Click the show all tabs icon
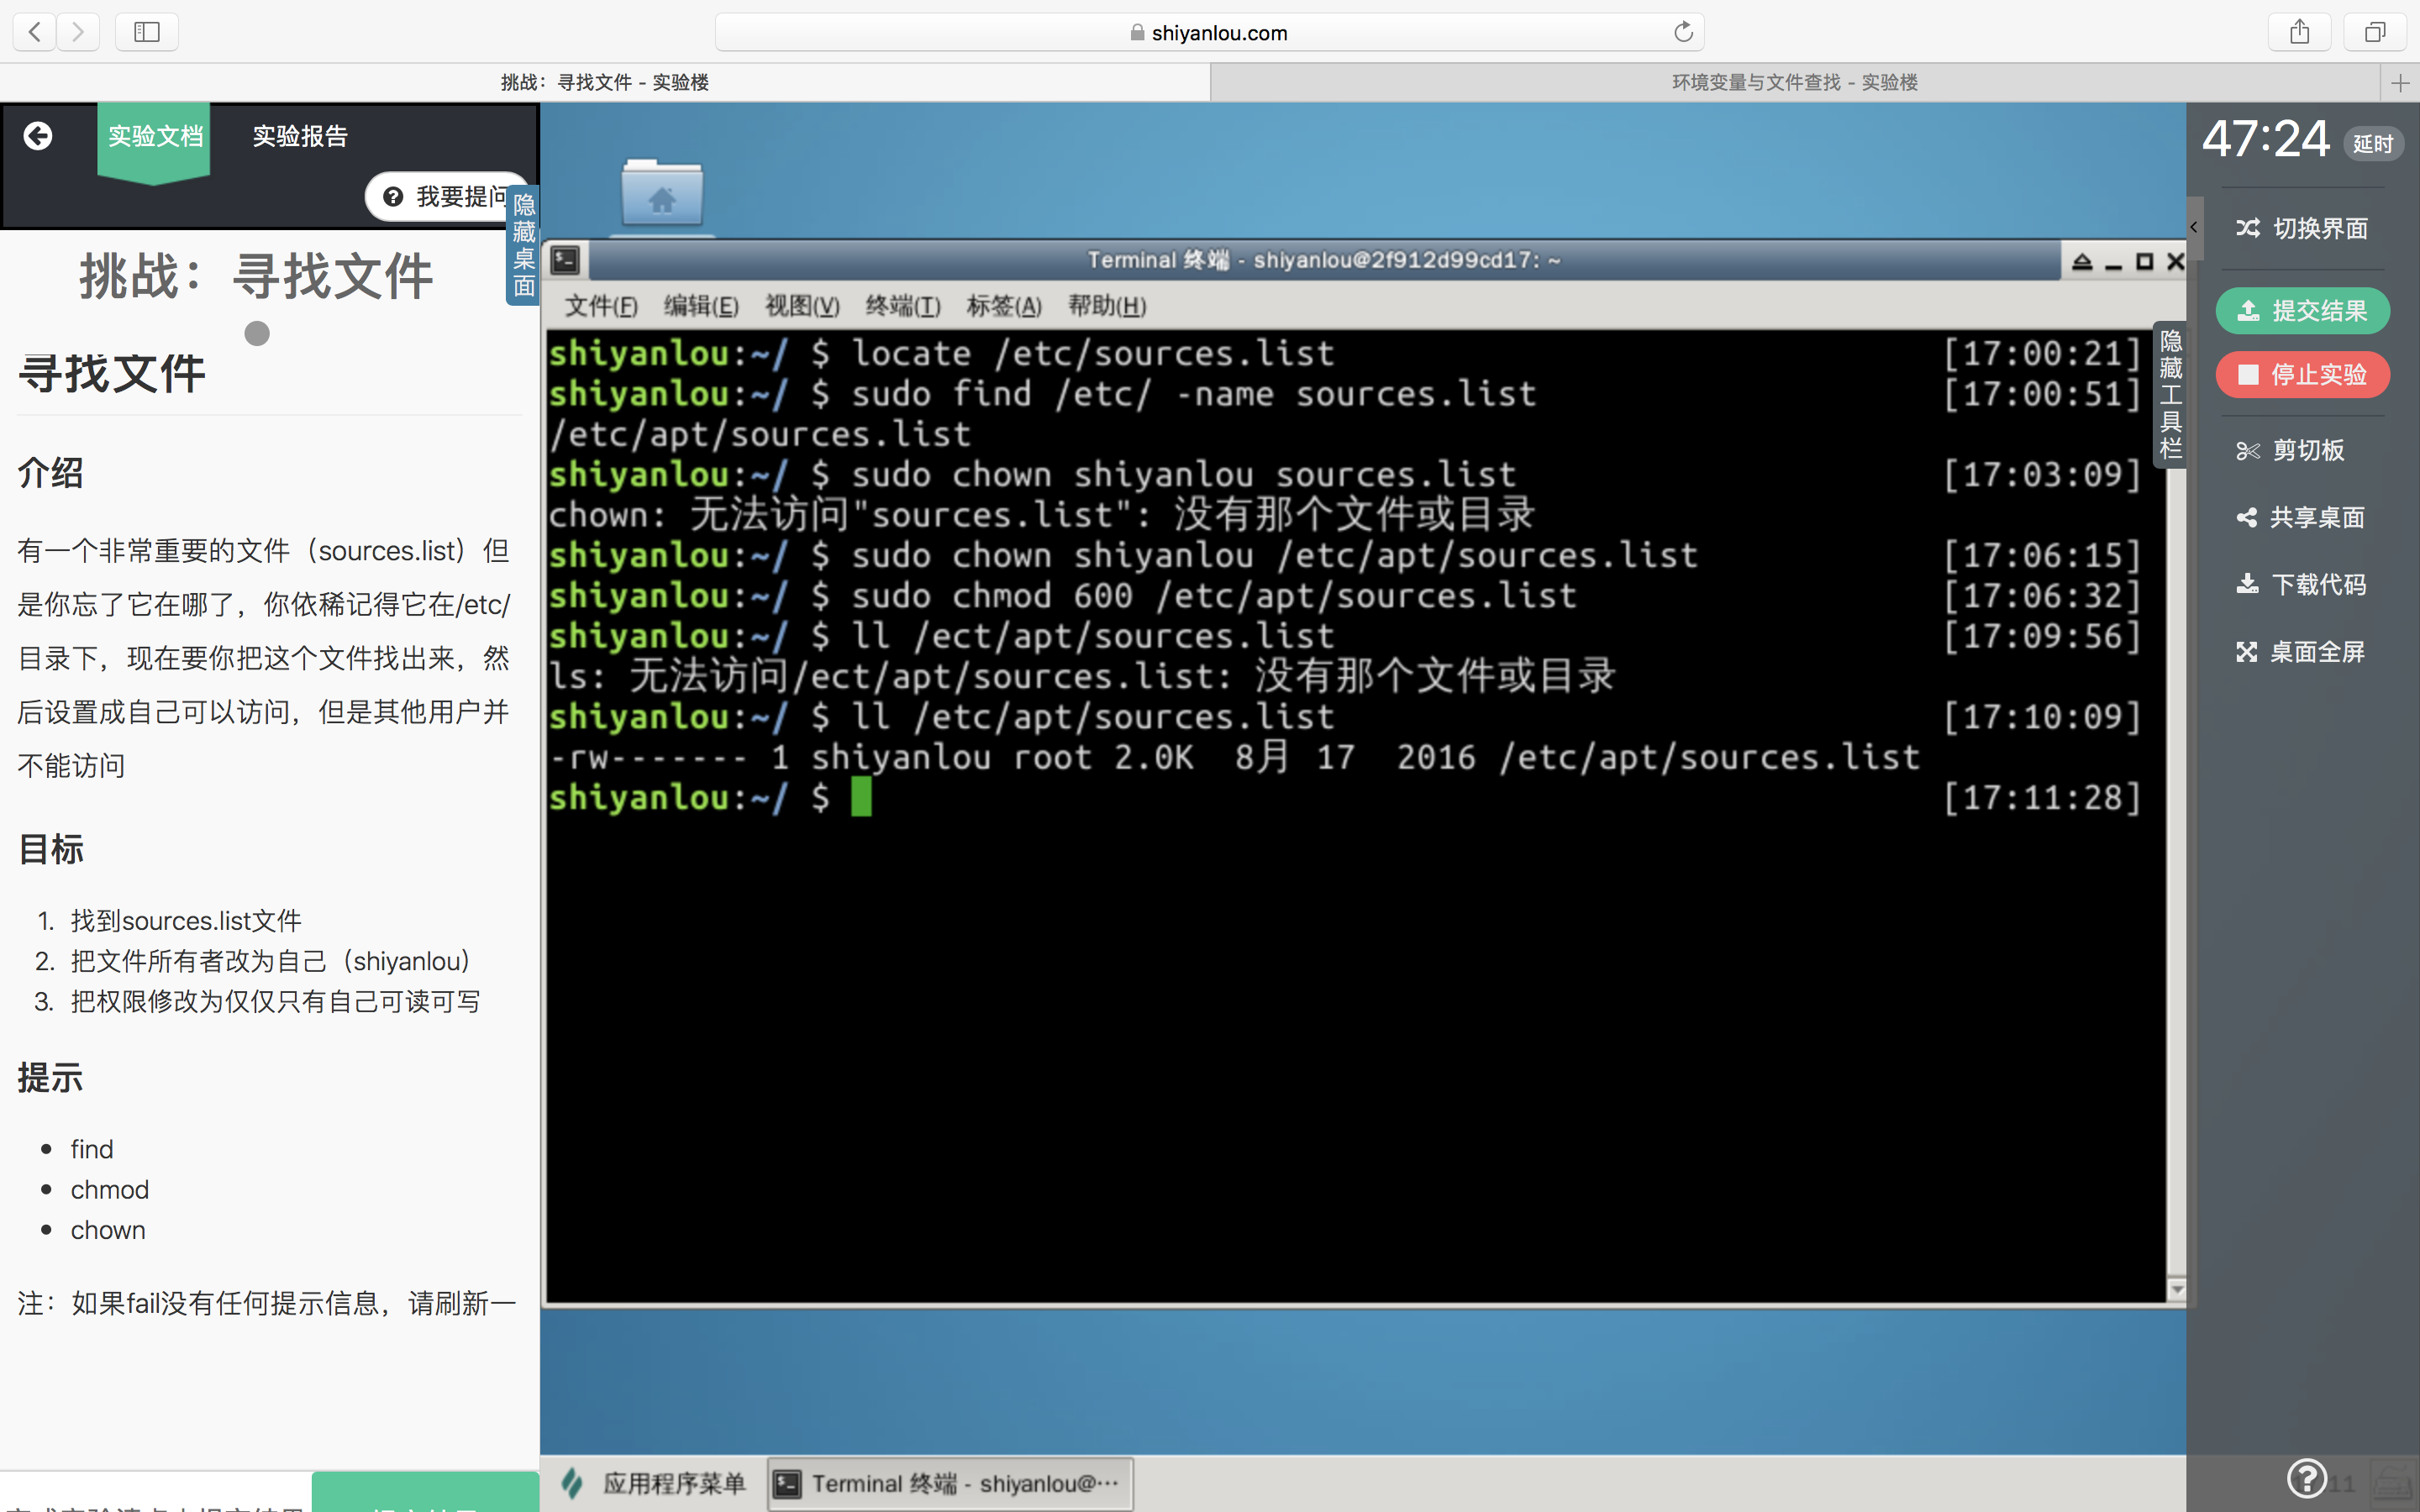Screen dimensions: 2420x1512 pyautogui.click(x=2375, y=32)
